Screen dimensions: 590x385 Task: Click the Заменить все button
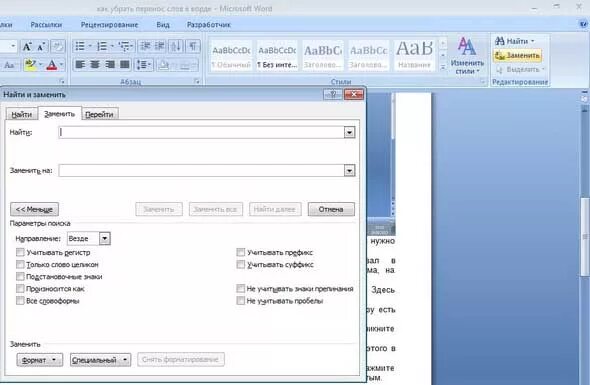tap(216, 209)
